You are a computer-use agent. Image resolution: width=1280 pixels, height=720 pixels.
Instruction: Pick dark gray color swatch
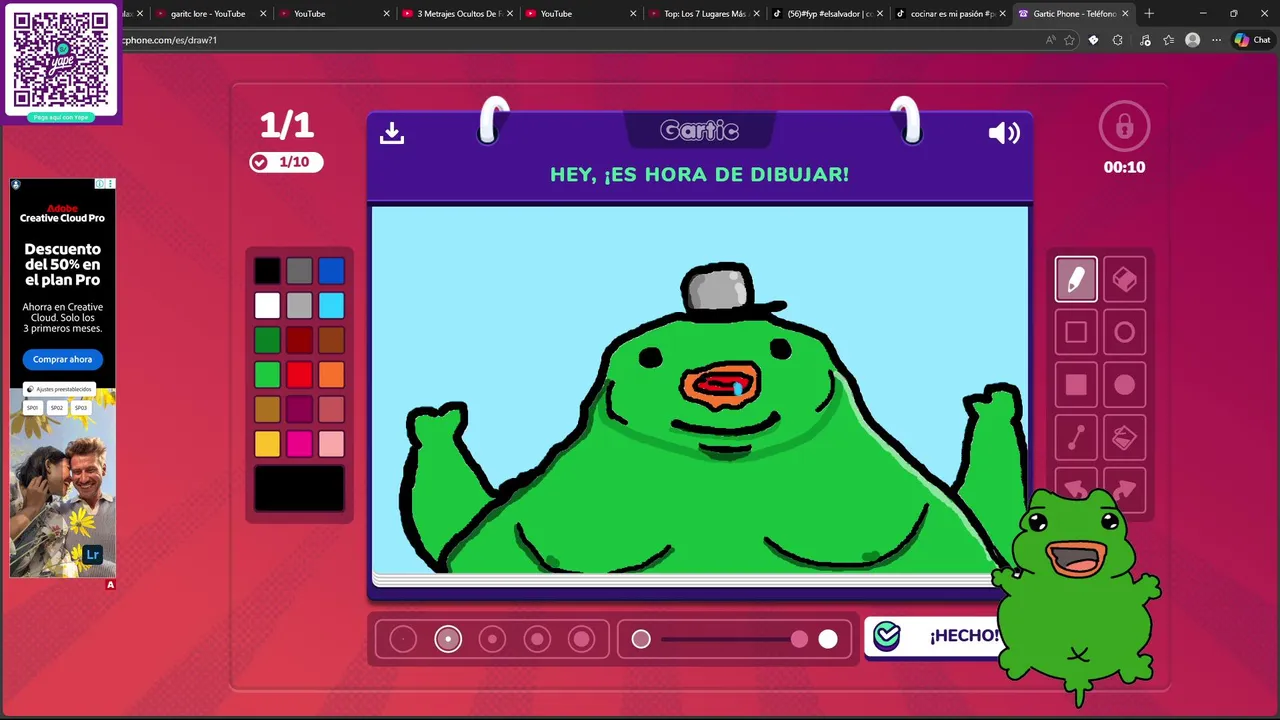pos(299,270)
